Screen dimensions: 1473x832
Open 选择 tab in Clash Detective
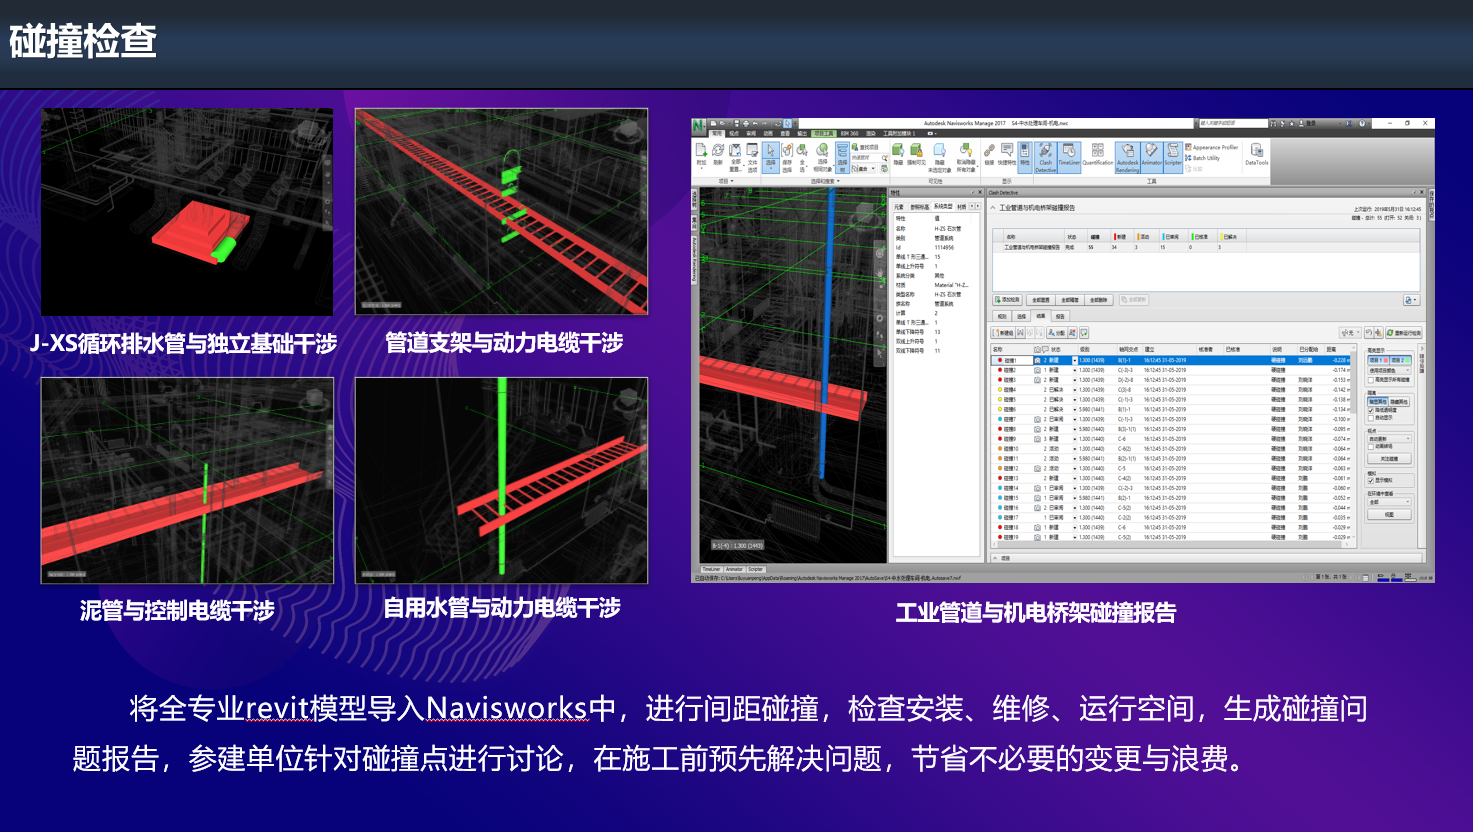click(1021, 316)
